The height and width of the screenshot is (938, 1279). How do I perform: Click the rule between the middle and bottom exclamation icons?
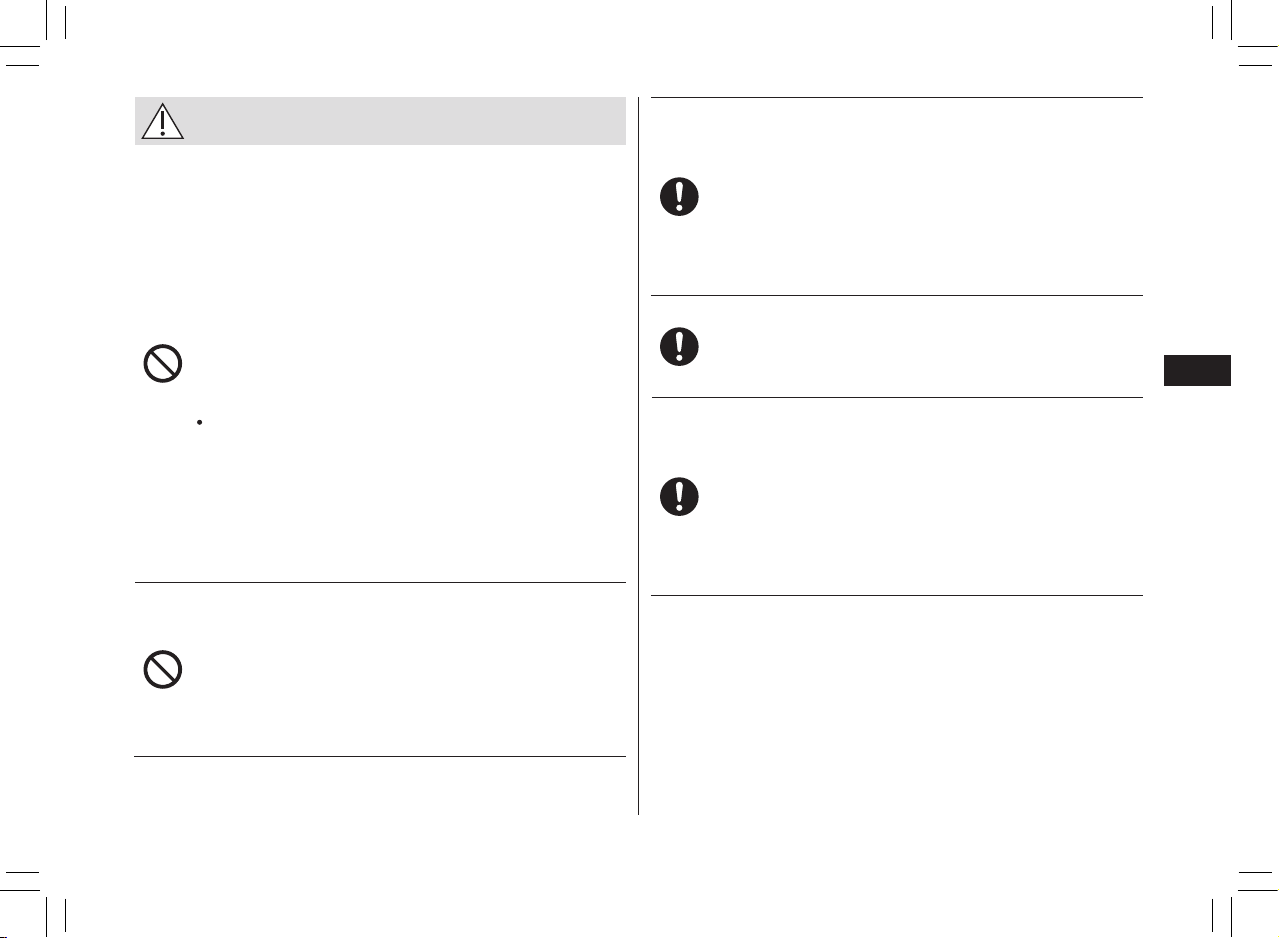click(x=897, y=397)
